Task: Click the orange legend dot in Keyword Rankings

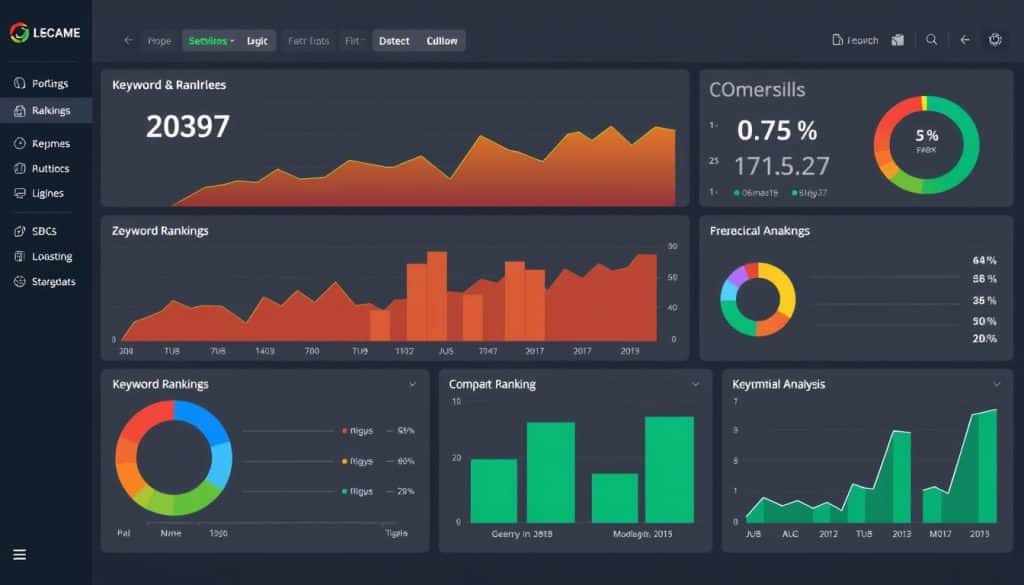Action: (344, 461)
